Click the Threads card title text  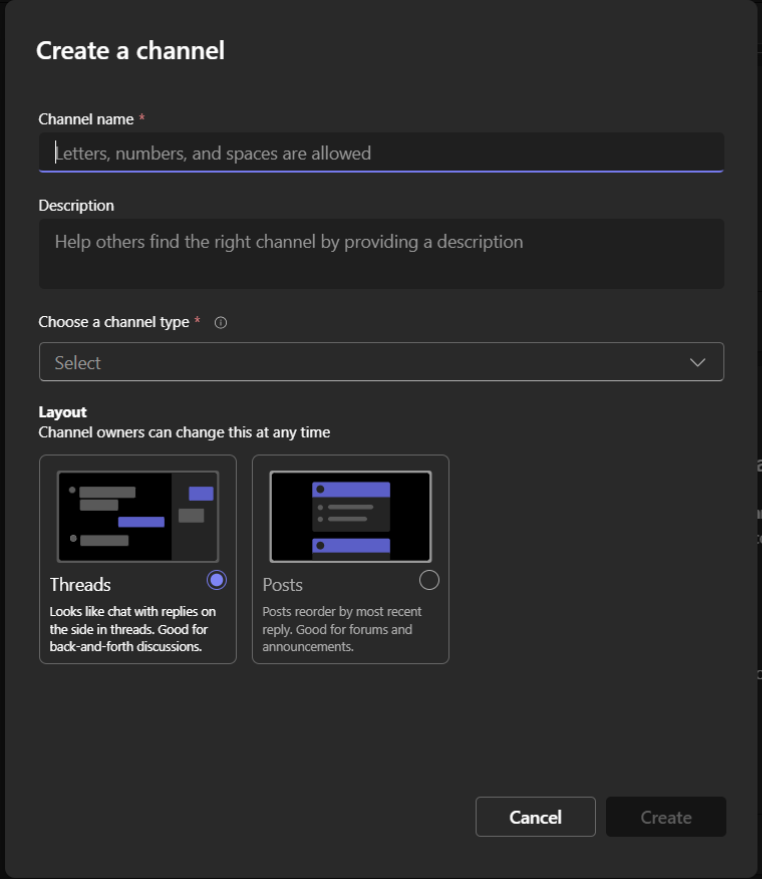(x=81, y=585)
